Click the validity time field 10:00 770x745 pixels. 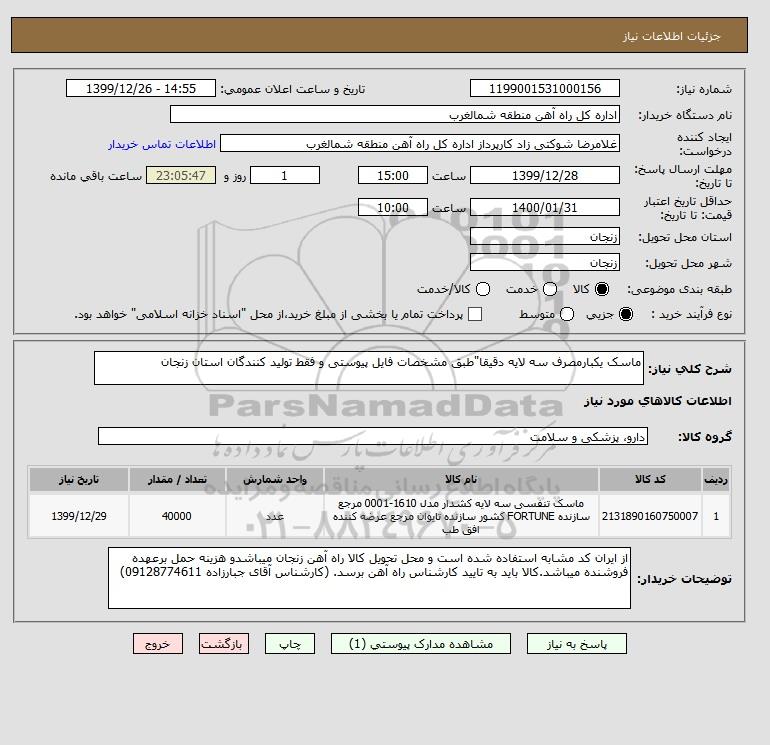pos(393,208)
